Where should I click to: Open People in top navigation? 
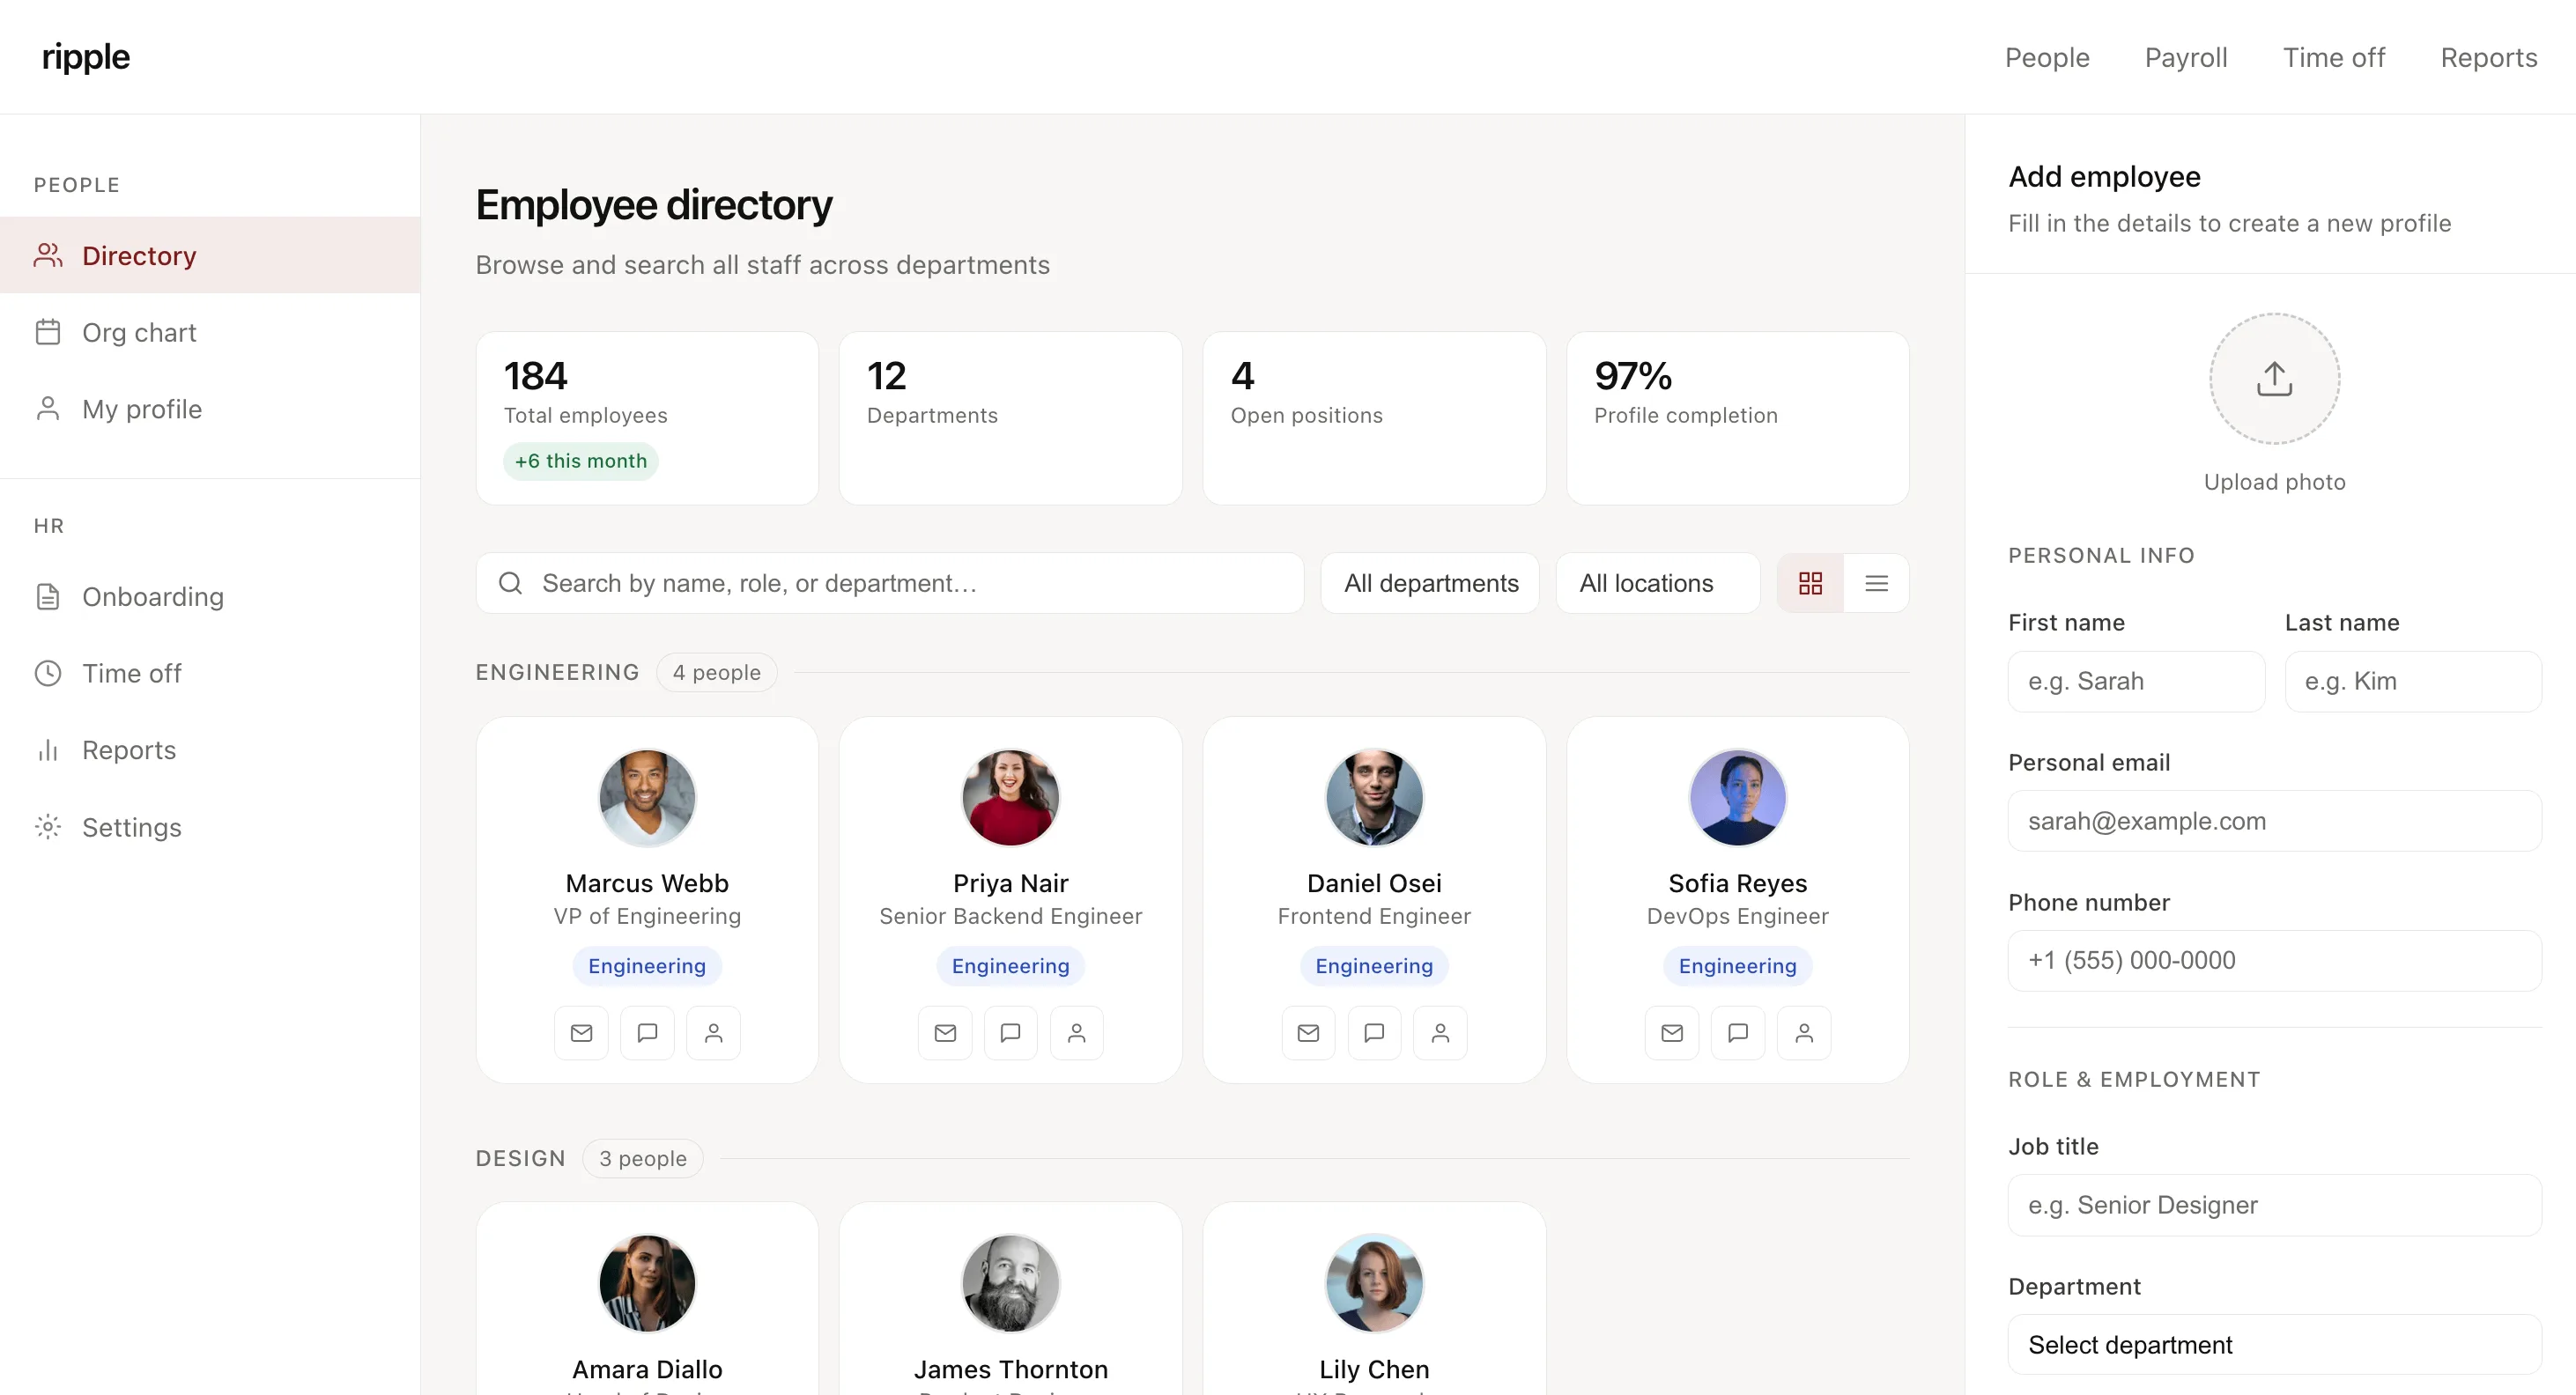coord(2047,57)
